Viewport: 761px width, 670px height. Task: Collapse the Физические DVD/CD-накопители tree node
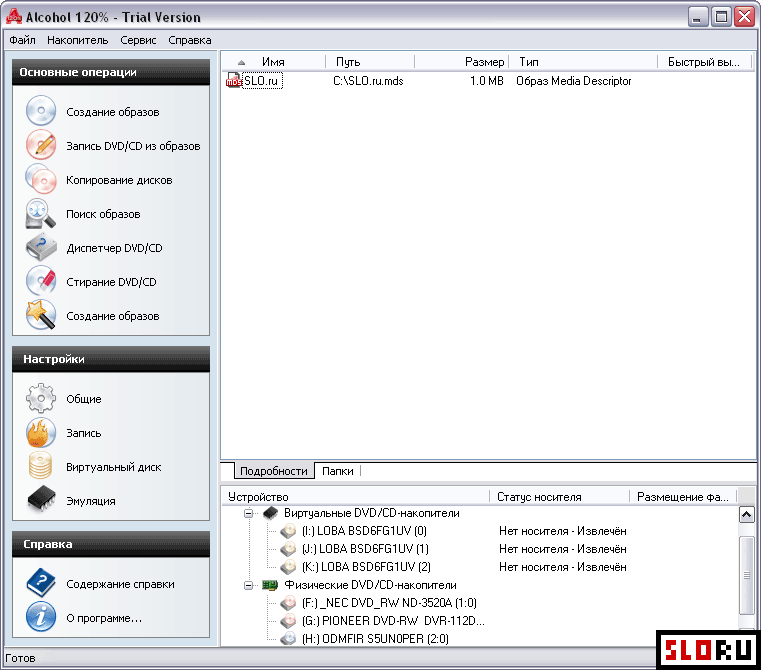(x=248, y=585)
